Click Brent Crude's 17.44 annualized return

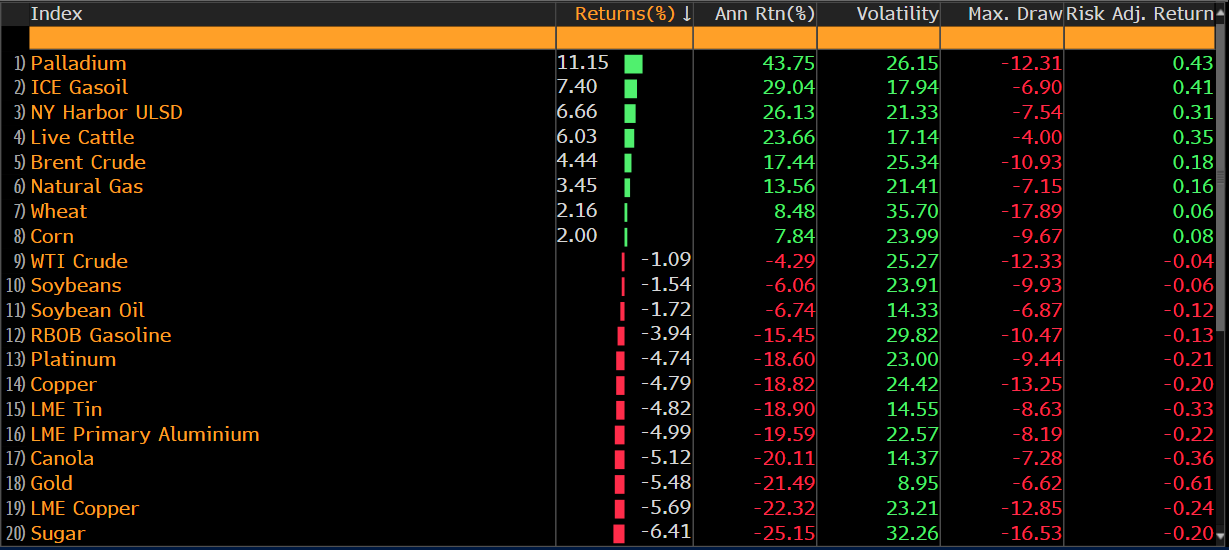point(789,162)
